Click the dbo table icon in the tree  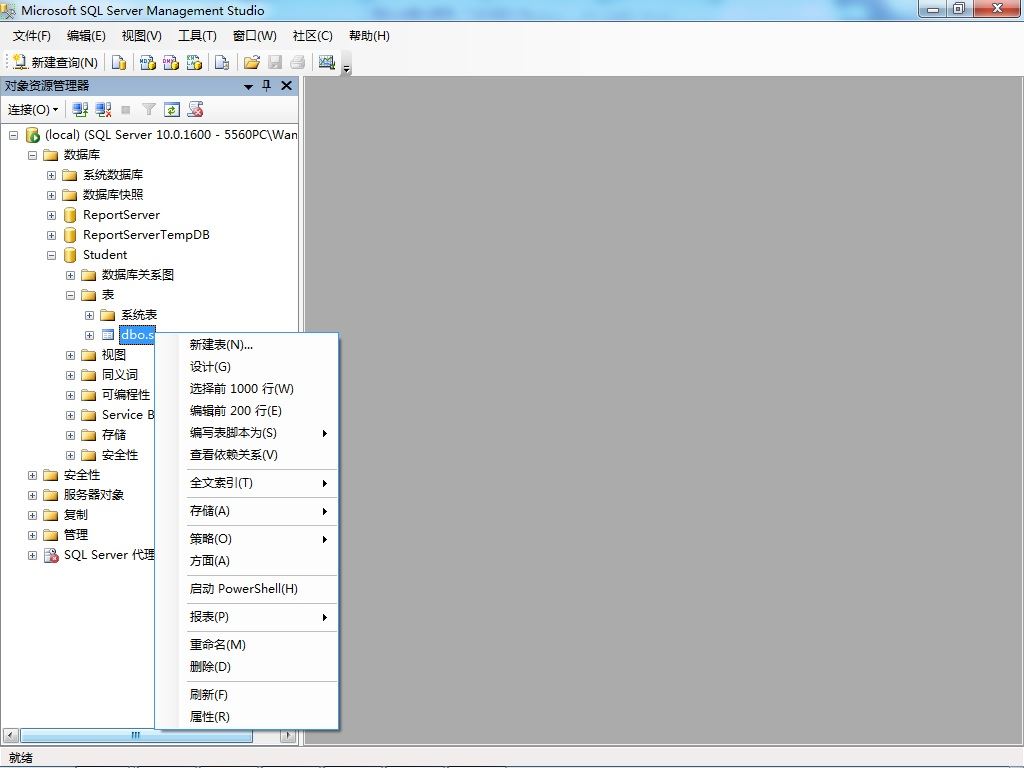click(x=108, y=335)
